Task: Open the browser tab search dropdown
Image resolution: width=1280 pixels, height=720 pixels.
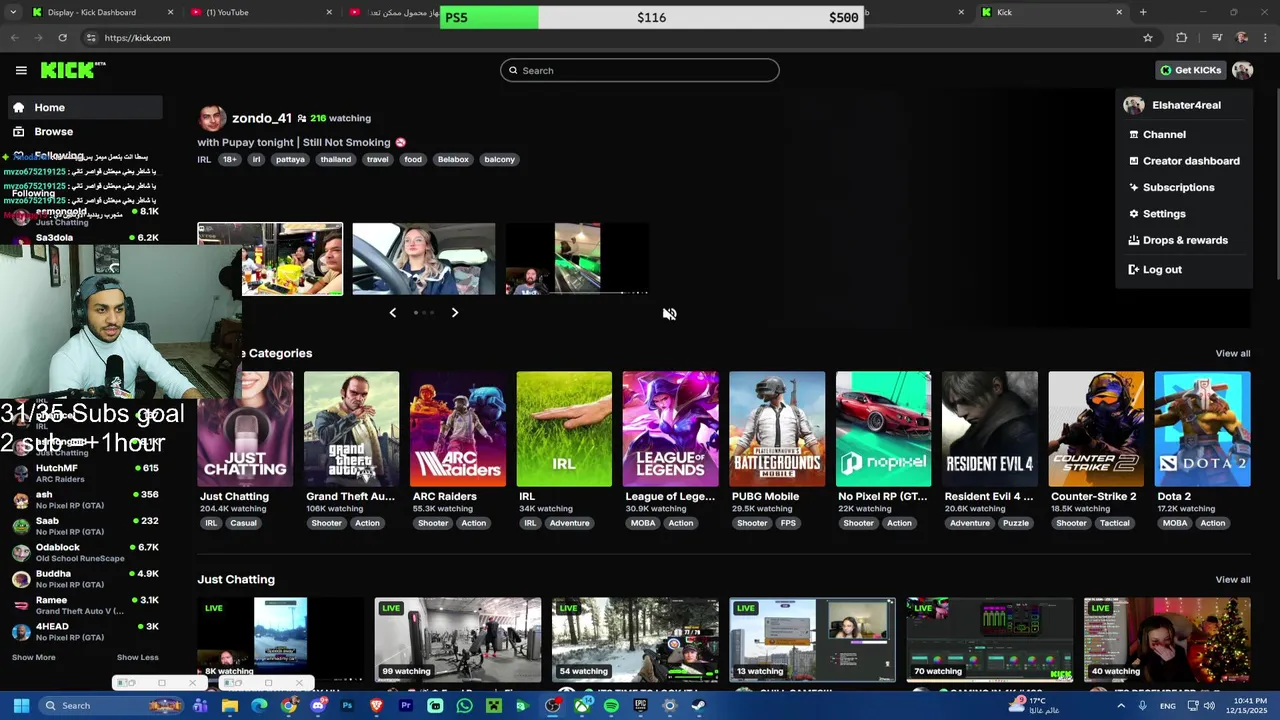Action: 13,12
